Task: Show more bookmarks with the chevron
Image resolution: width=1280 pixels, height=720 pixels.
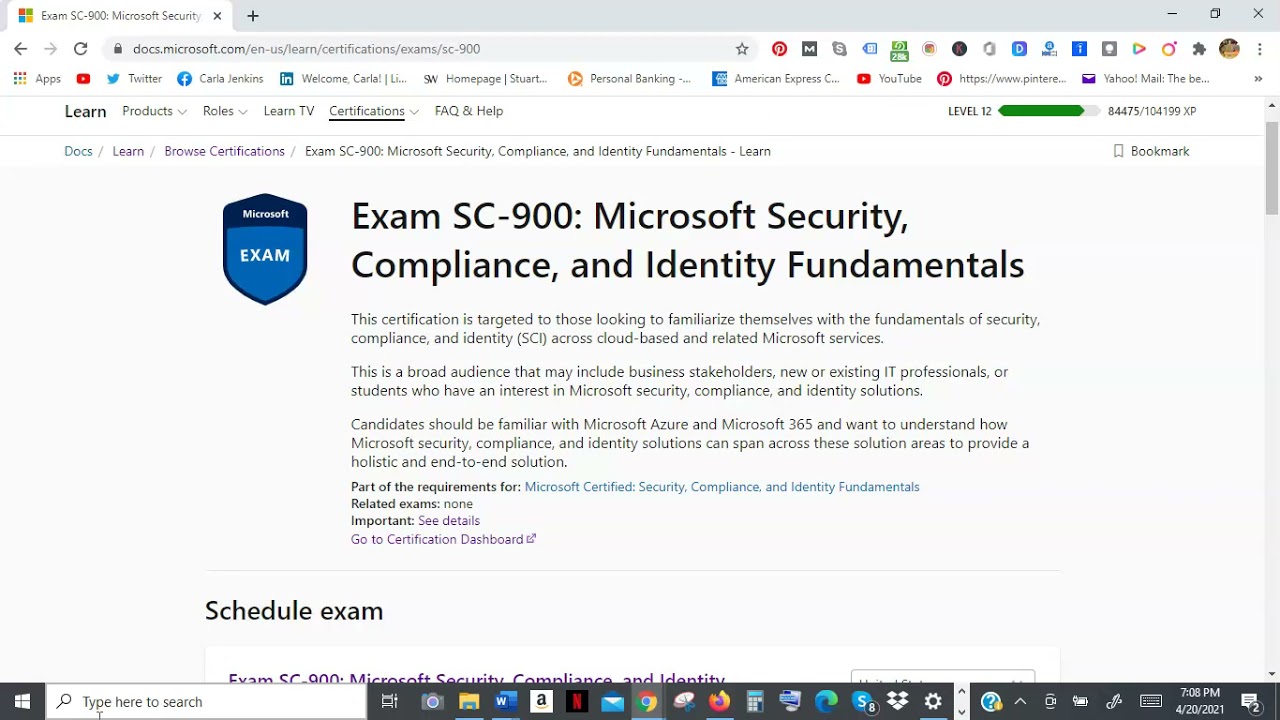Action: tap(1258, 78)
